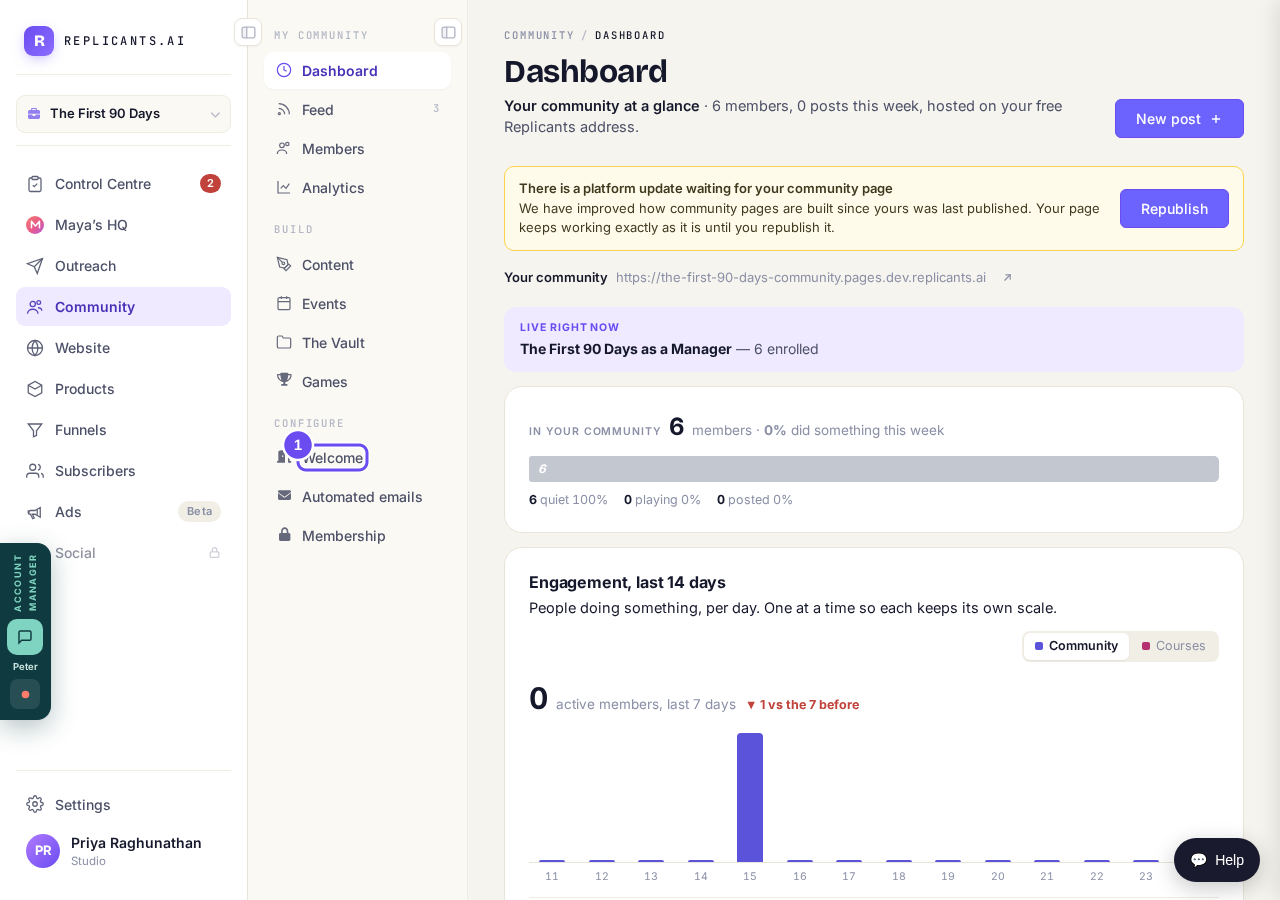
Task: Click the tall chart bar for day 15
Action: [750, 797]
